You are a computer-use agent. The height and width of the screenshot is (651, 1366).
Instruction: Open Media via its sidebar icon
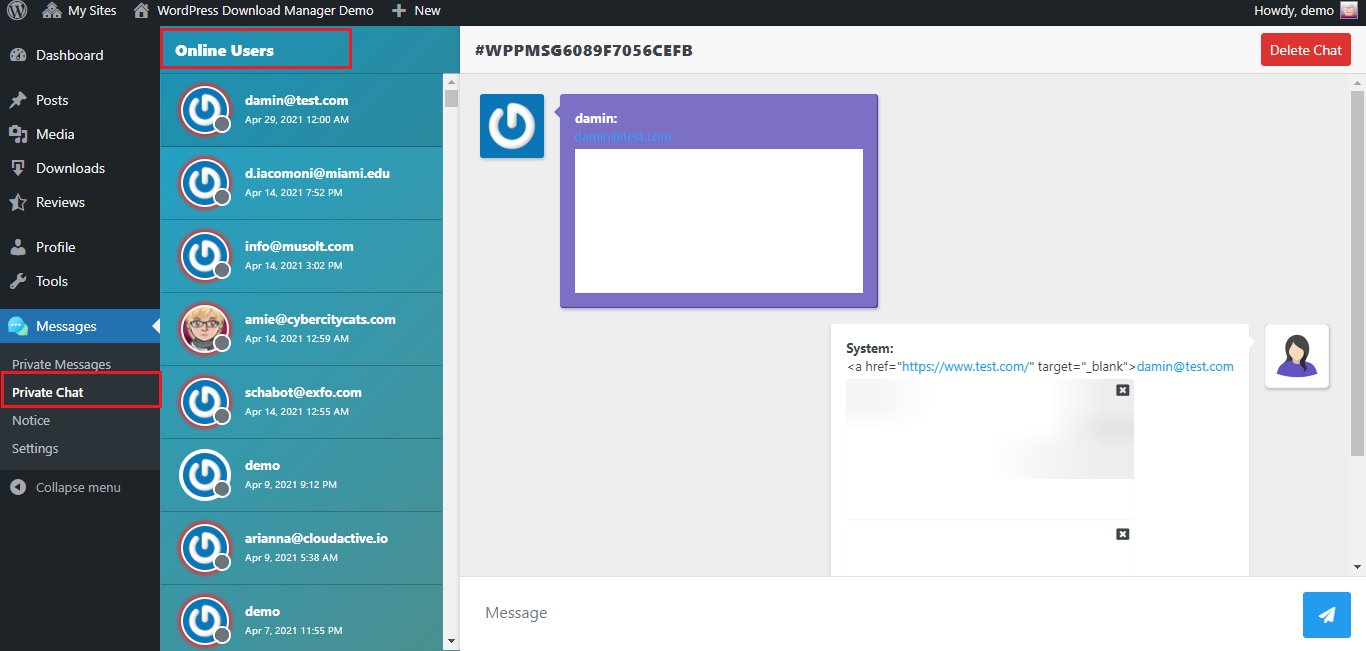coord(20,134)
